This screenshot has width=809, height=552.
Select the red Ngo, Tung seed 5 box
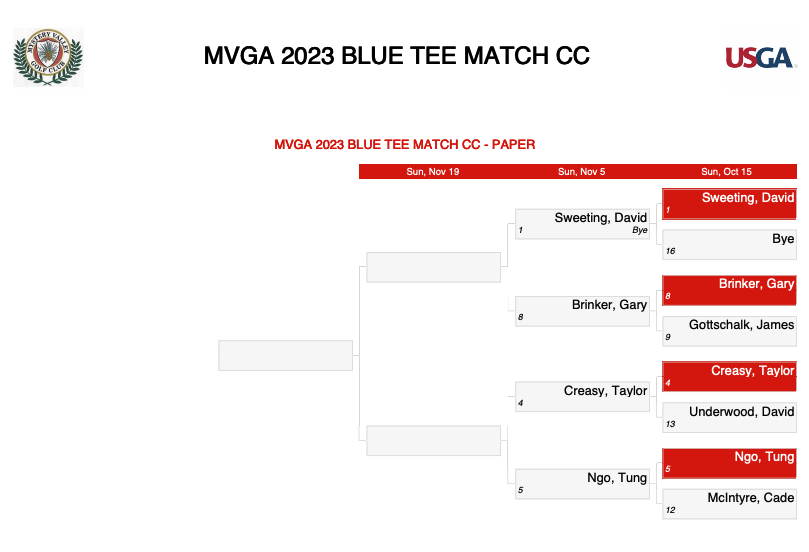pos(729,463)
